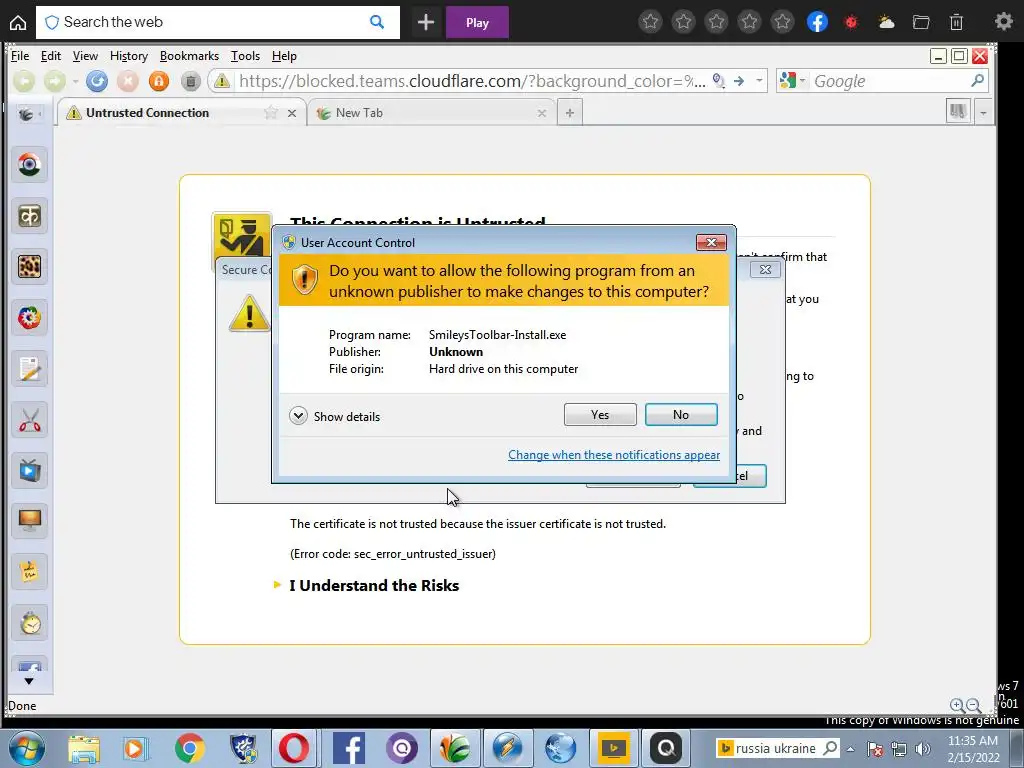
Task: Zoom out with status bar magnifier minus
Action: point(973,705)
